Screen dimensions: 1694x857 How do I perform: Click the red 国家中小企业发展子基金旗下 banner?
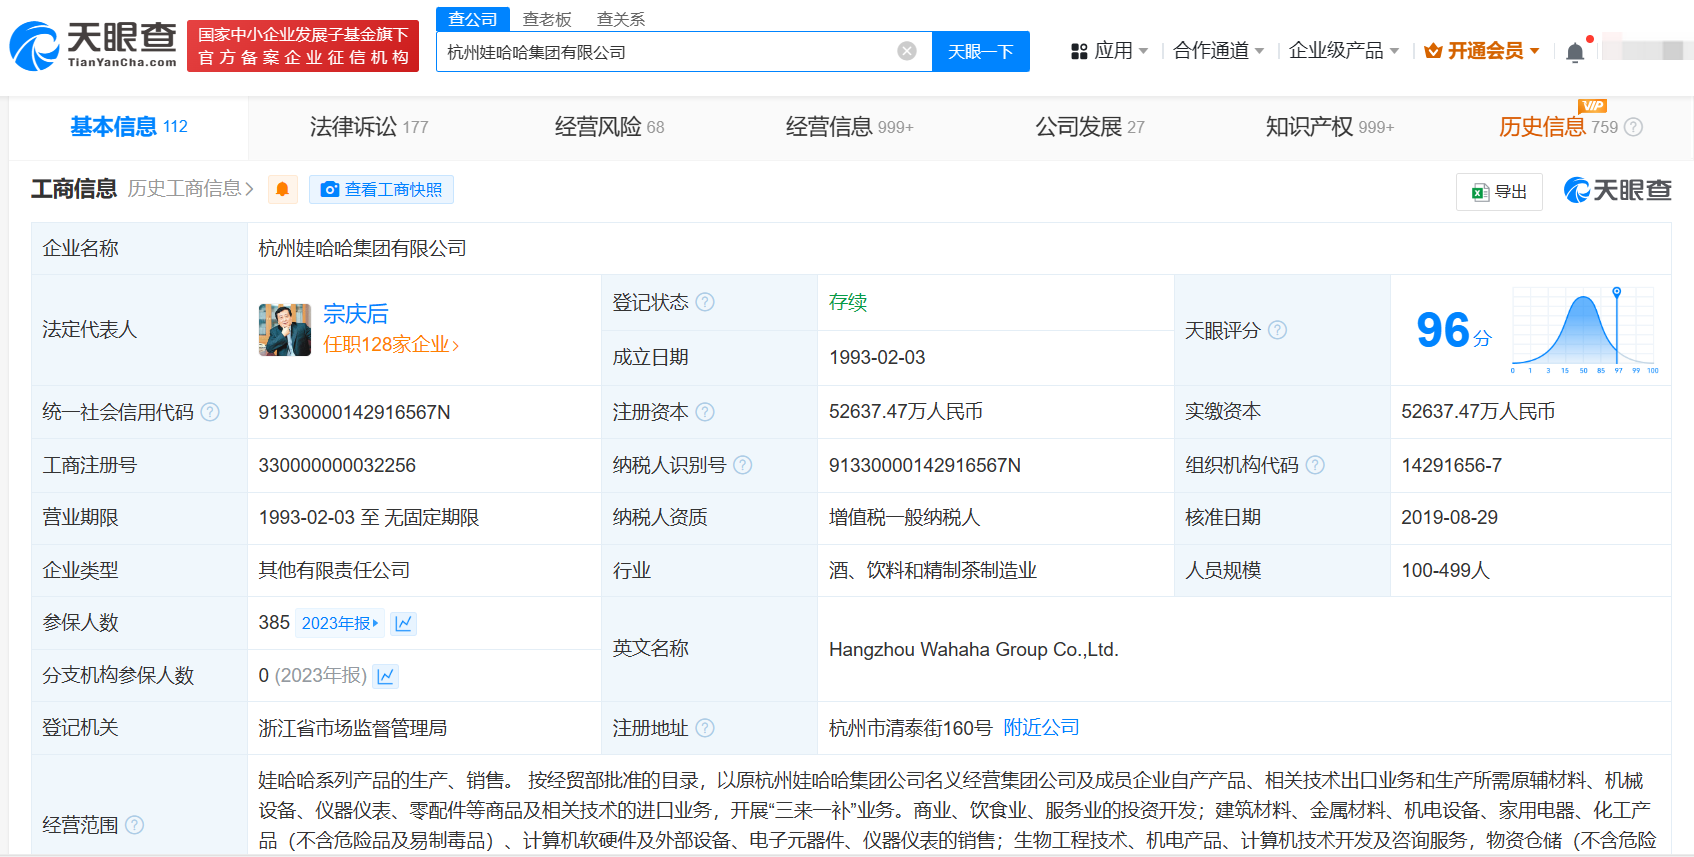tap(303, 46)
